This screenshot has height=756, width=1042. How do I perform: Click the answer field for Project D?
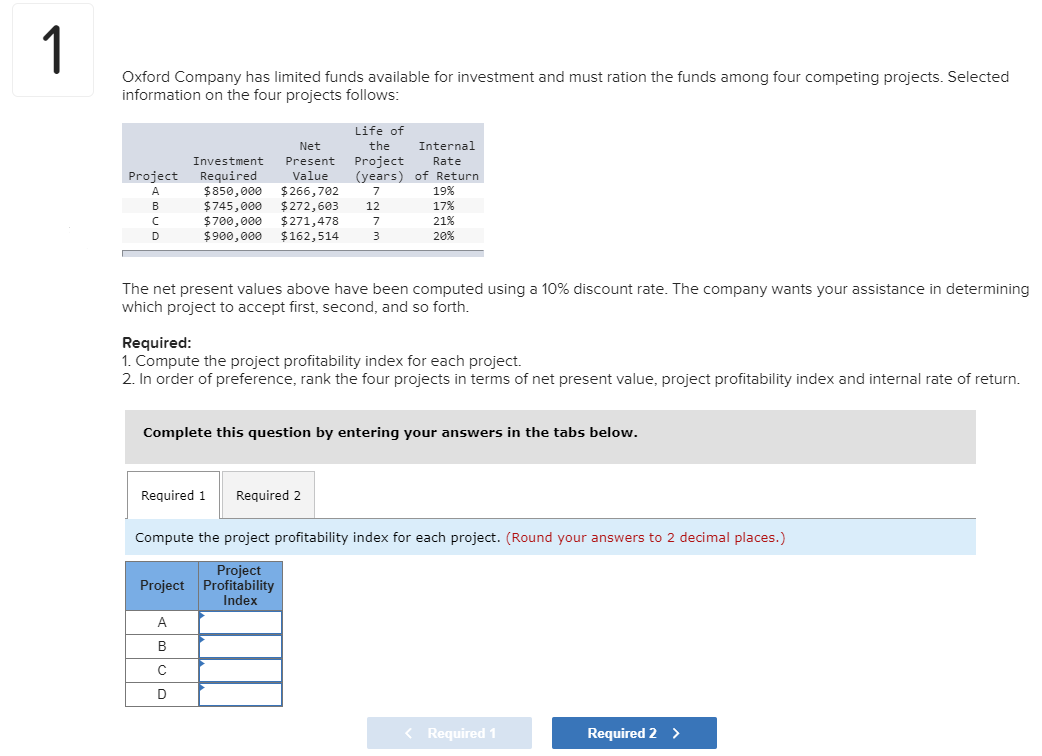pos(240,693)
